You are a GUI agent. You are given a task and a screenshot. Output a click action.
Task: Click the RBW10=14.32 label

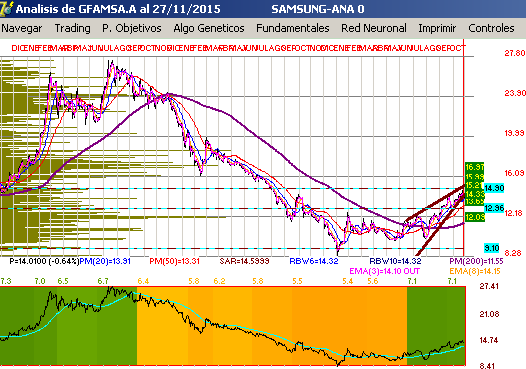(x=395, y=261)
